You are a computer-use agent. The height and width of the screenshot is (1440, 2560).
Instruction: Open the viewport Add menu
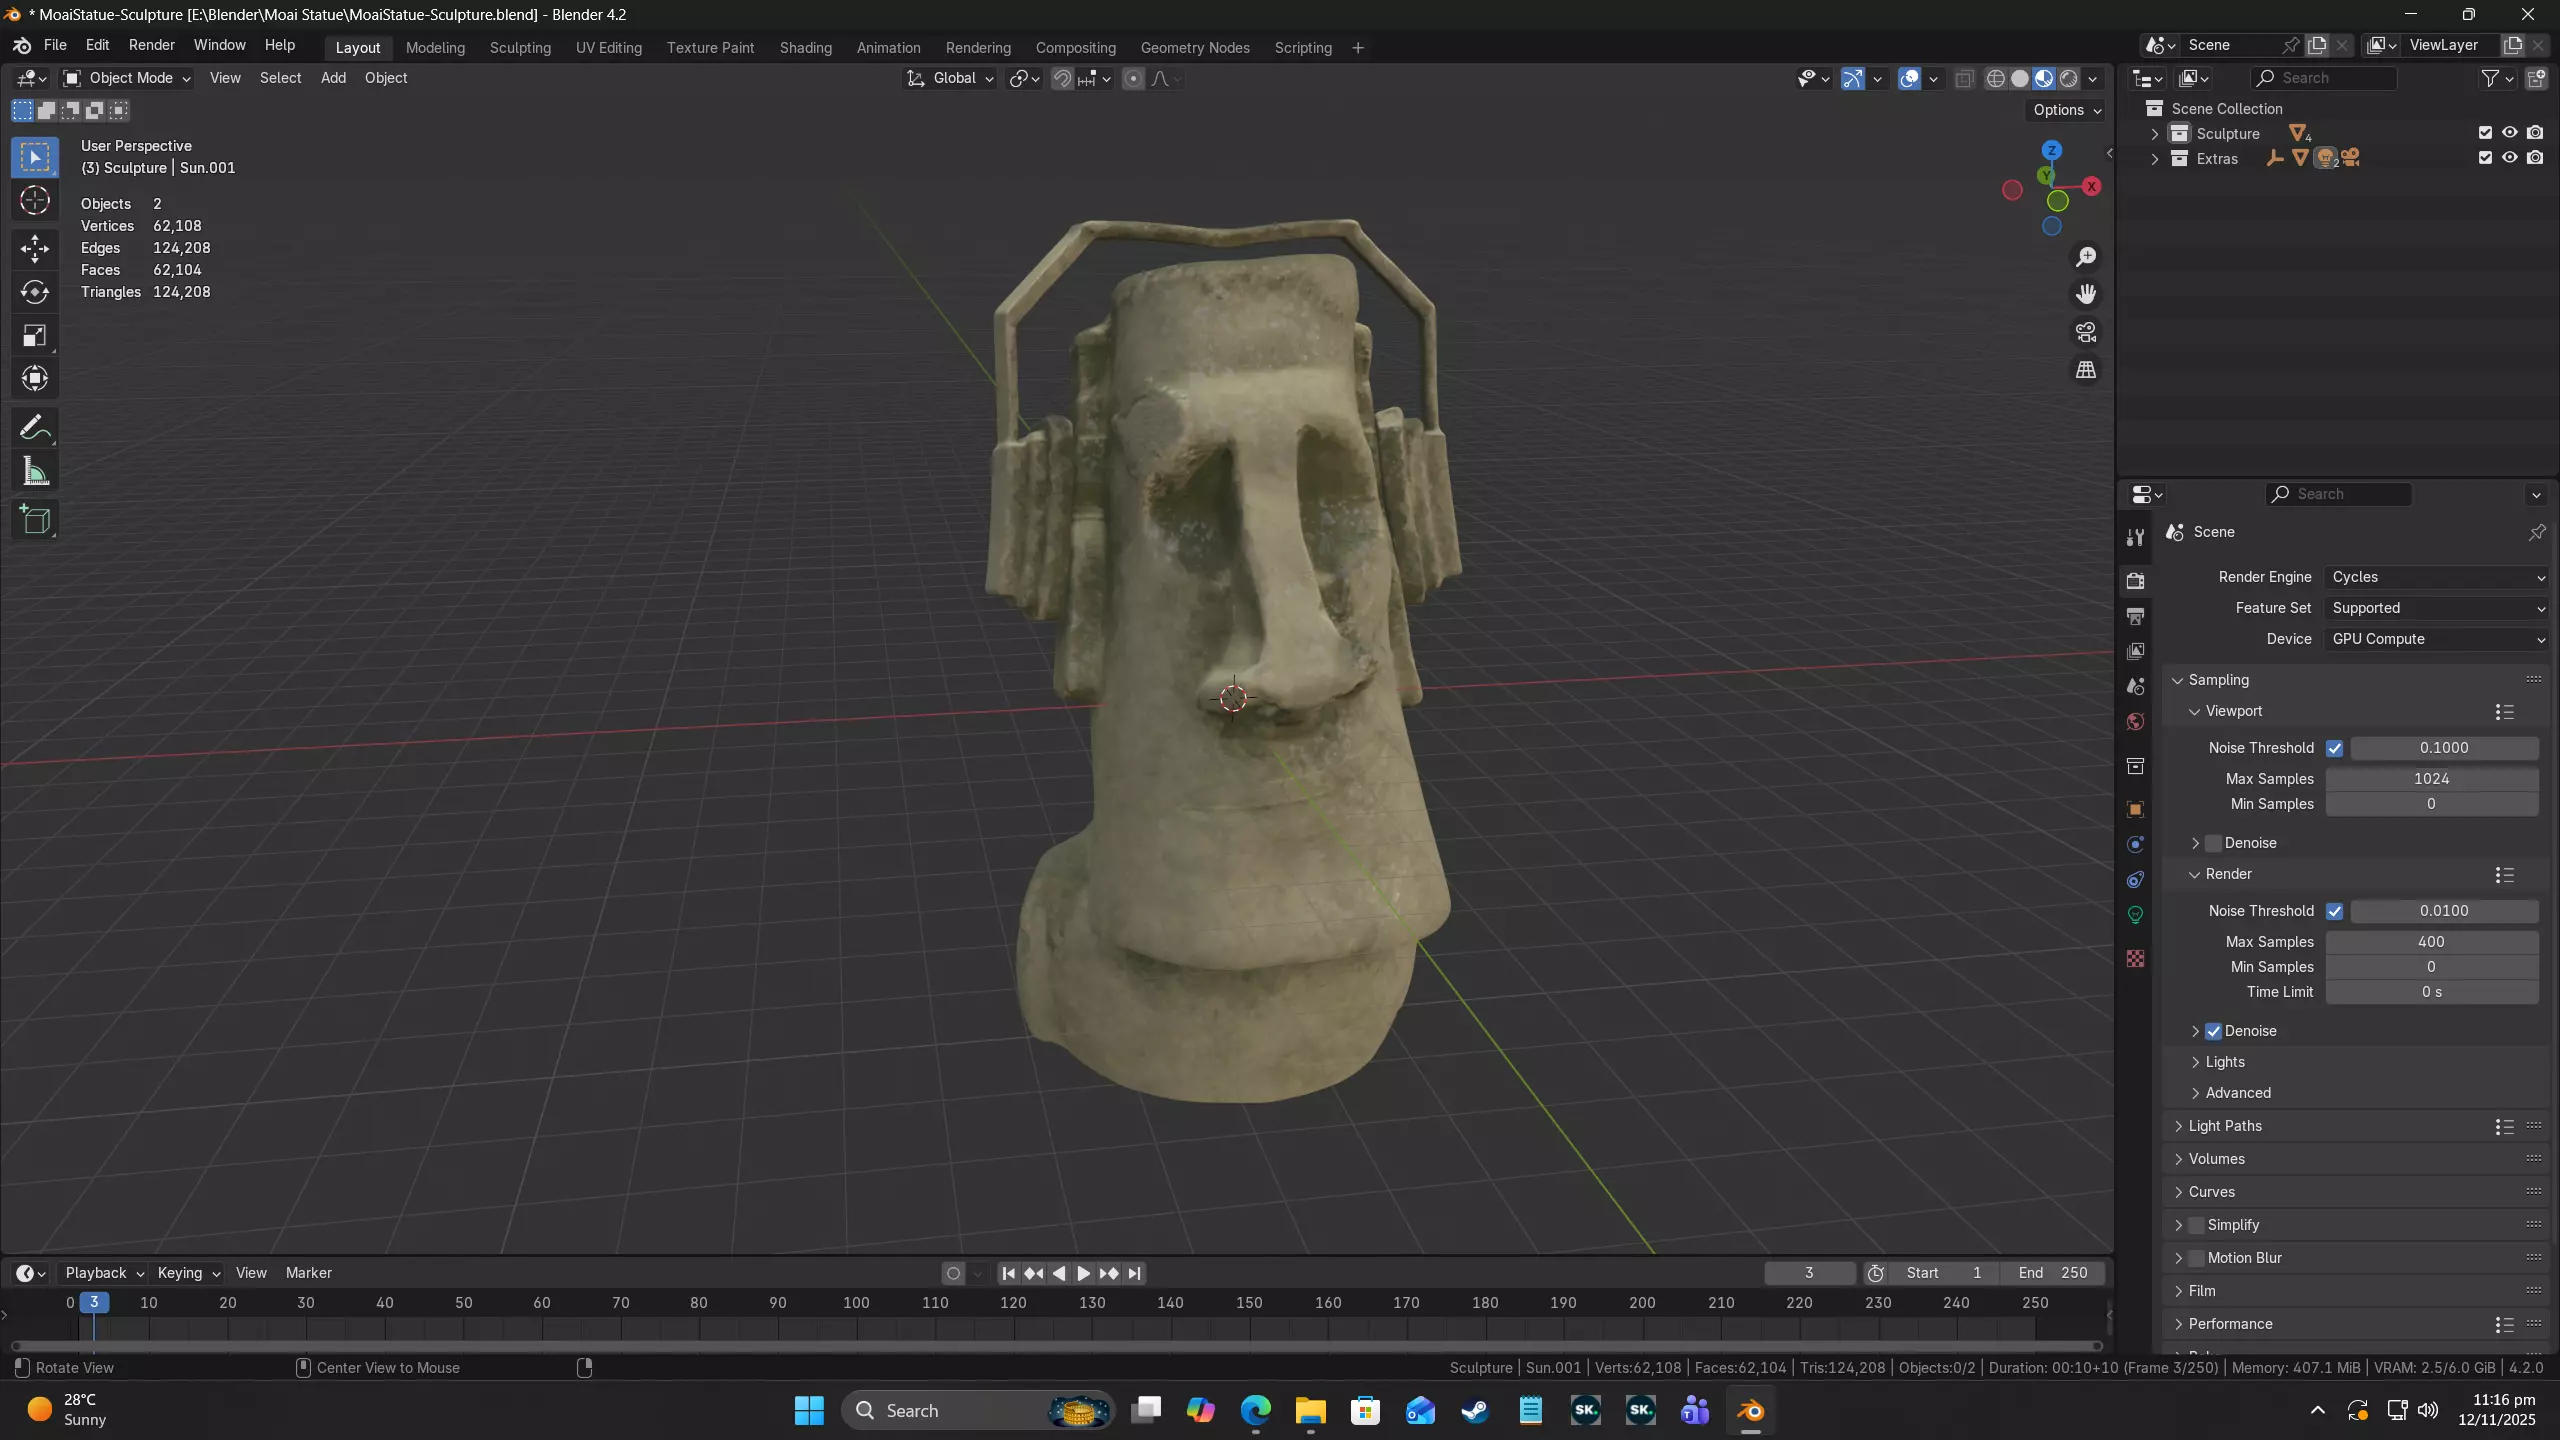click(x=333, y=78)
